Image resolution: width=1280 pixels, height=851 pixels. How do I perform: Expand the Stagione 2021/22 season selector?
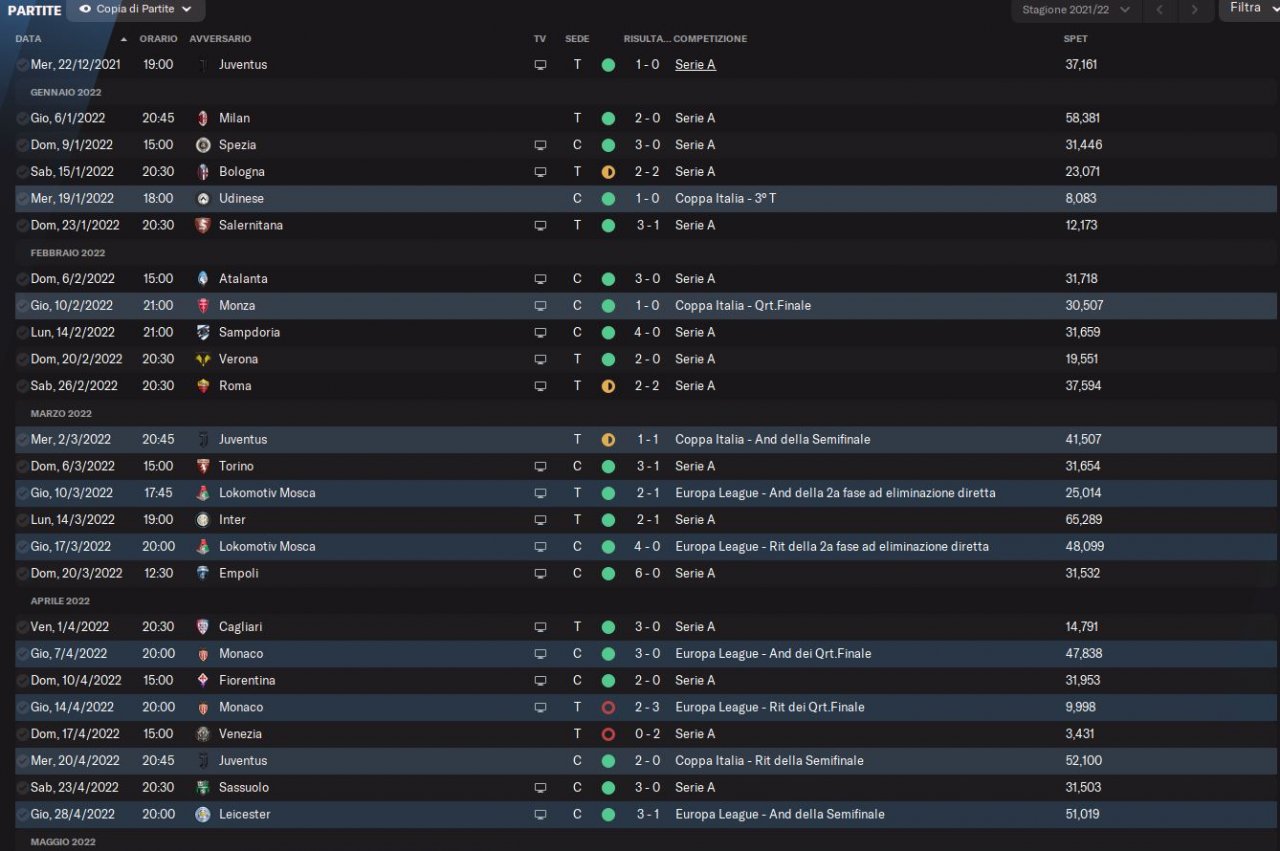click(x=1076, y=10)
